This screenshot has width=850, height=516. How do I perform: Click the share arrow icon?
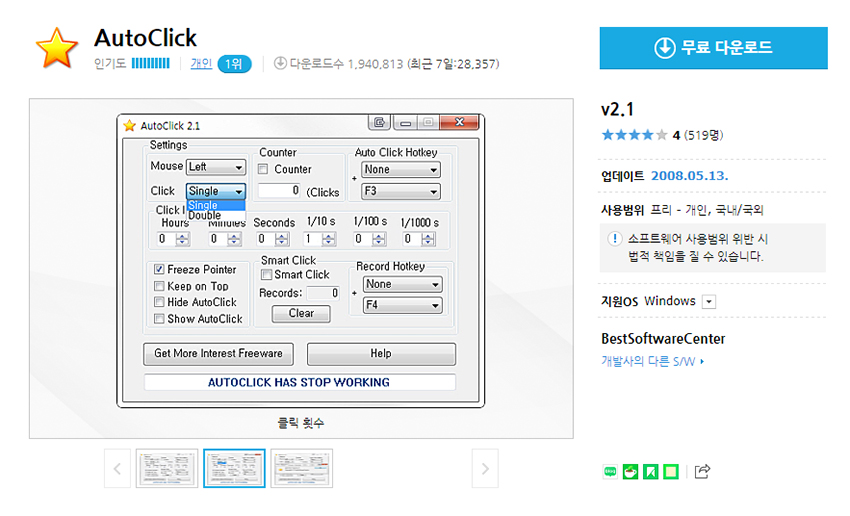point(702,472)
